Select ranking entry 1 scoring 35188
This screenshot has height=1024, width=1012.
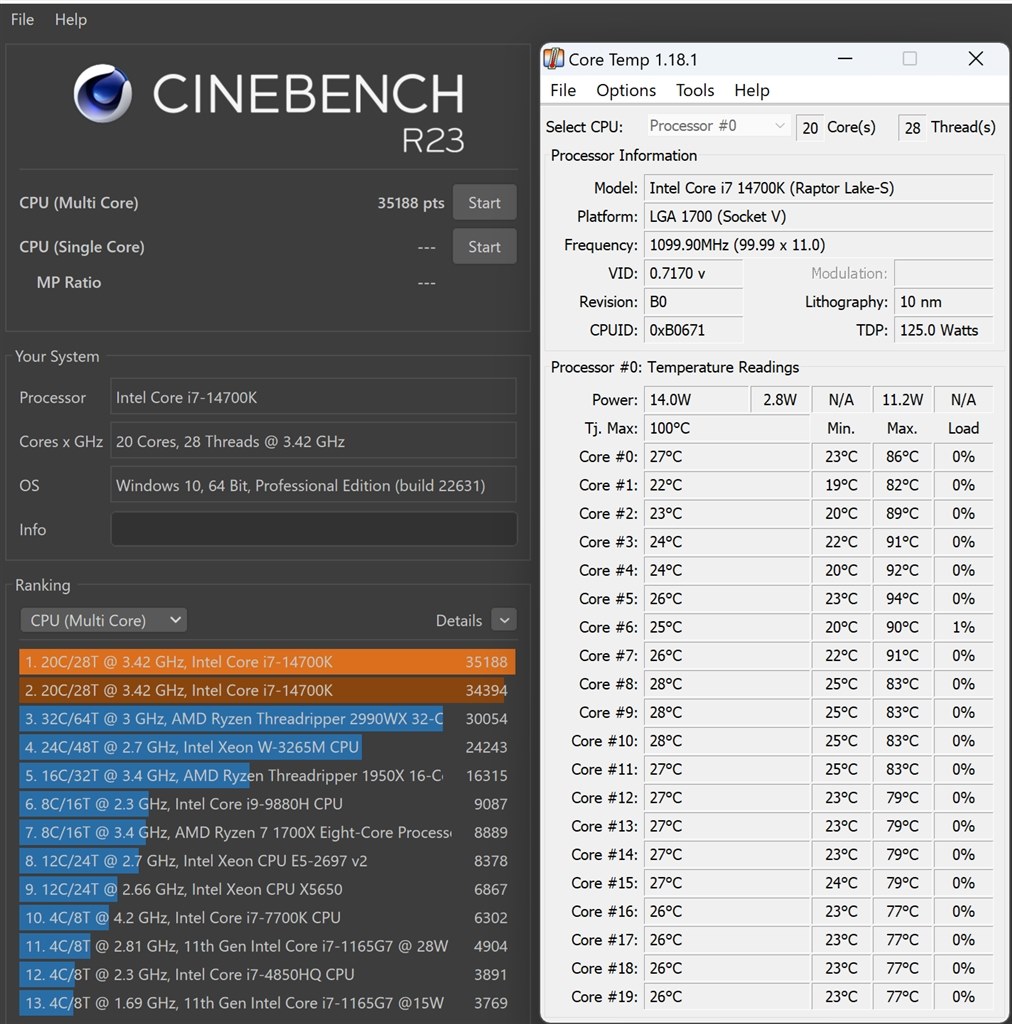point(267,662)
